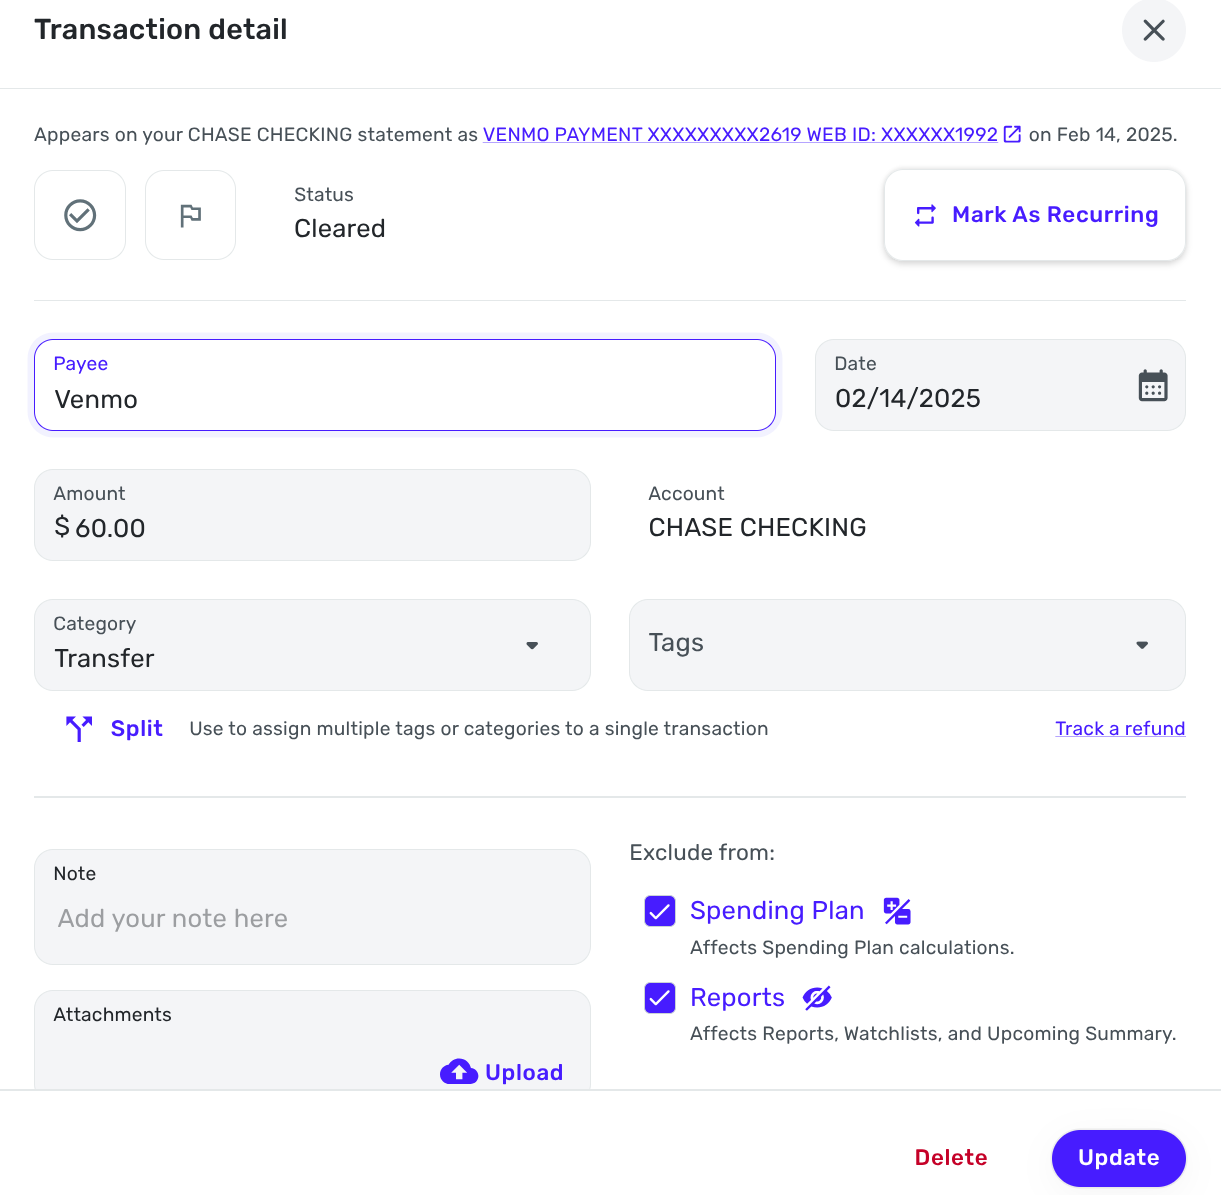Click the Amount field showing 60.00
Viewport: 1221px width, 1195px height.
(312, 515)
